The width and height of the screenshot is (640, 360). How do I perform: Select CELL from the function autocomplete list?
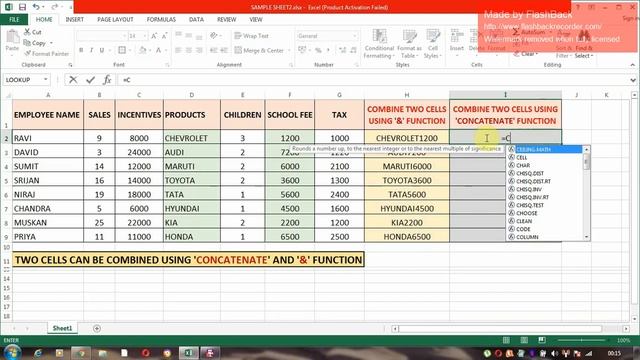(545, 158)
